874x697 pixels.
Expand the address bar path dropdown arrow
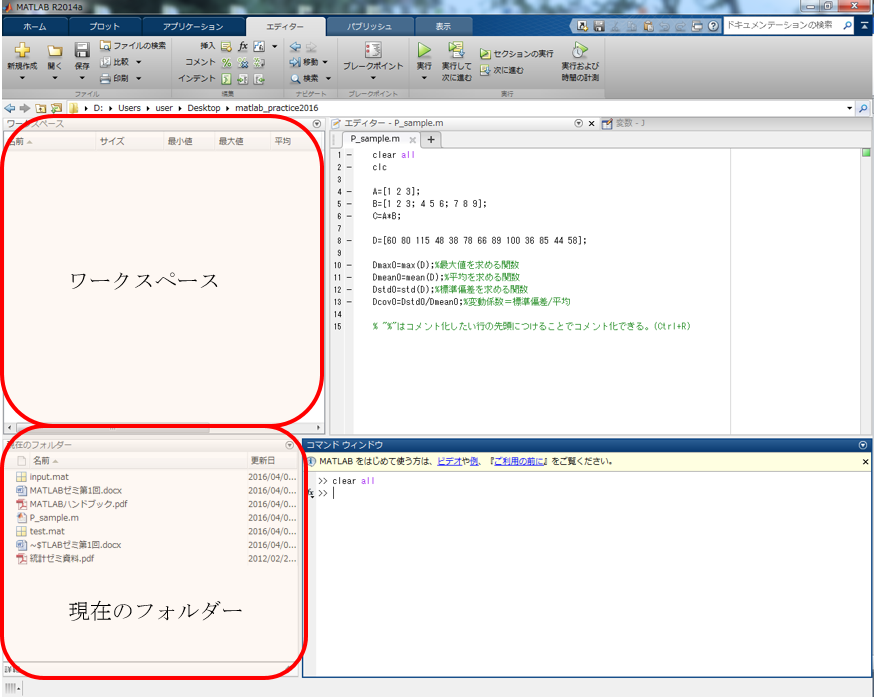[850, 107]
